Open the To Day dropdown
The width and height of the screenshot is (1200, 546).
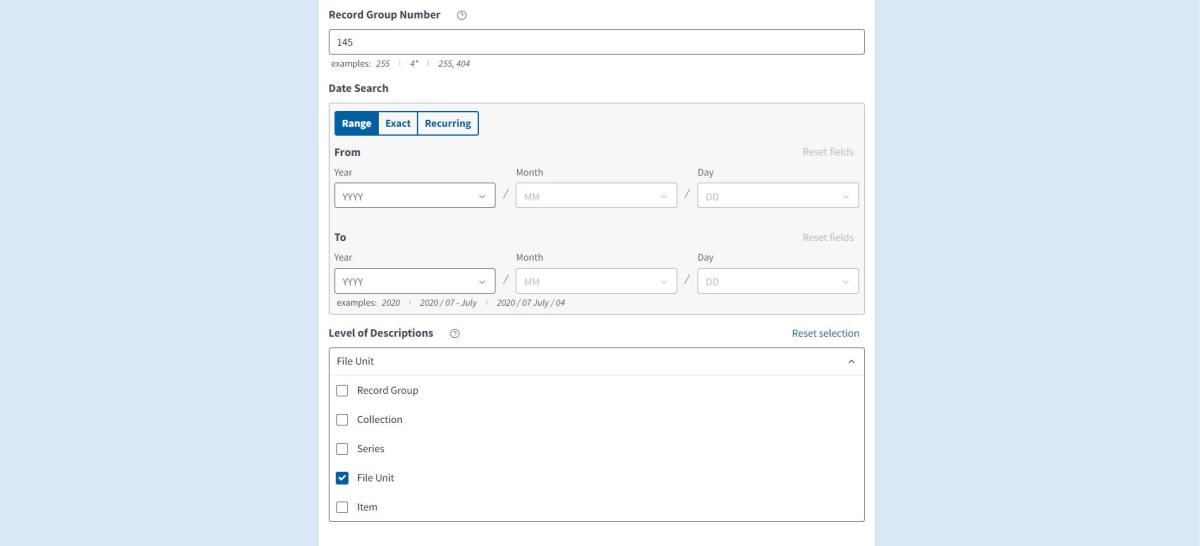[777, 282]
